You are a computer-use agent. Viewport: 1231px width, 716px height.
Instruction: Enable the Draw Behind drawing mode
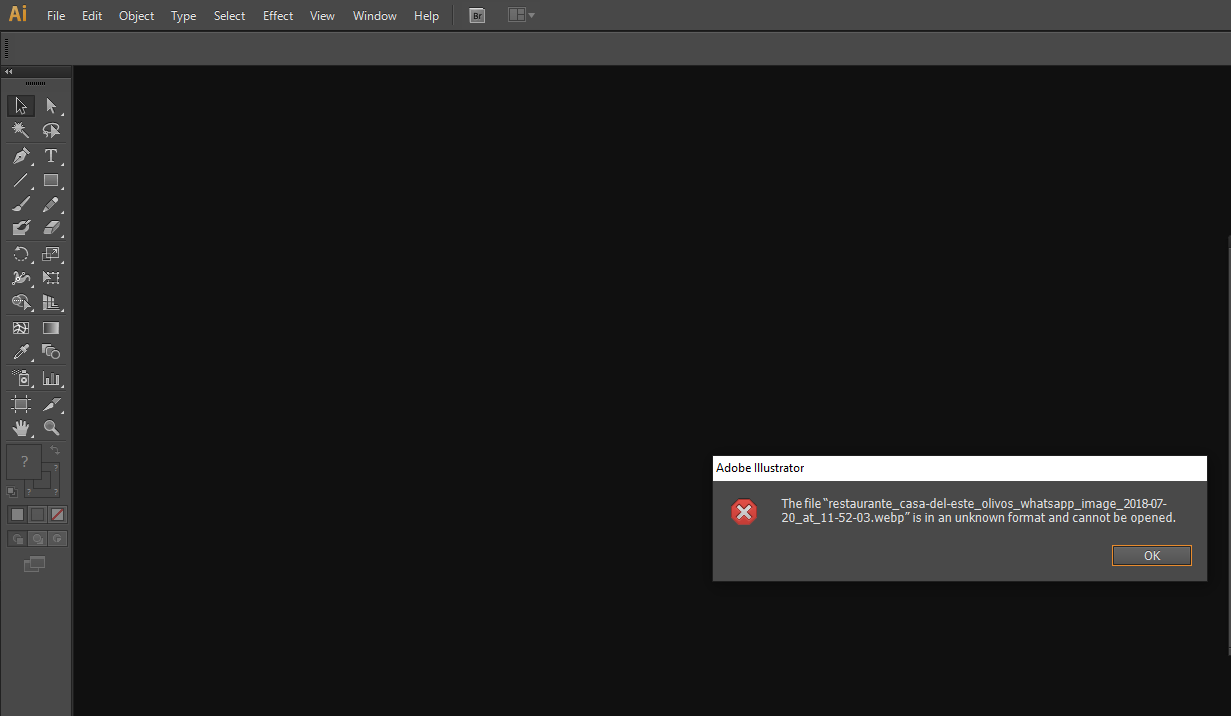click(x=36, y=538)
